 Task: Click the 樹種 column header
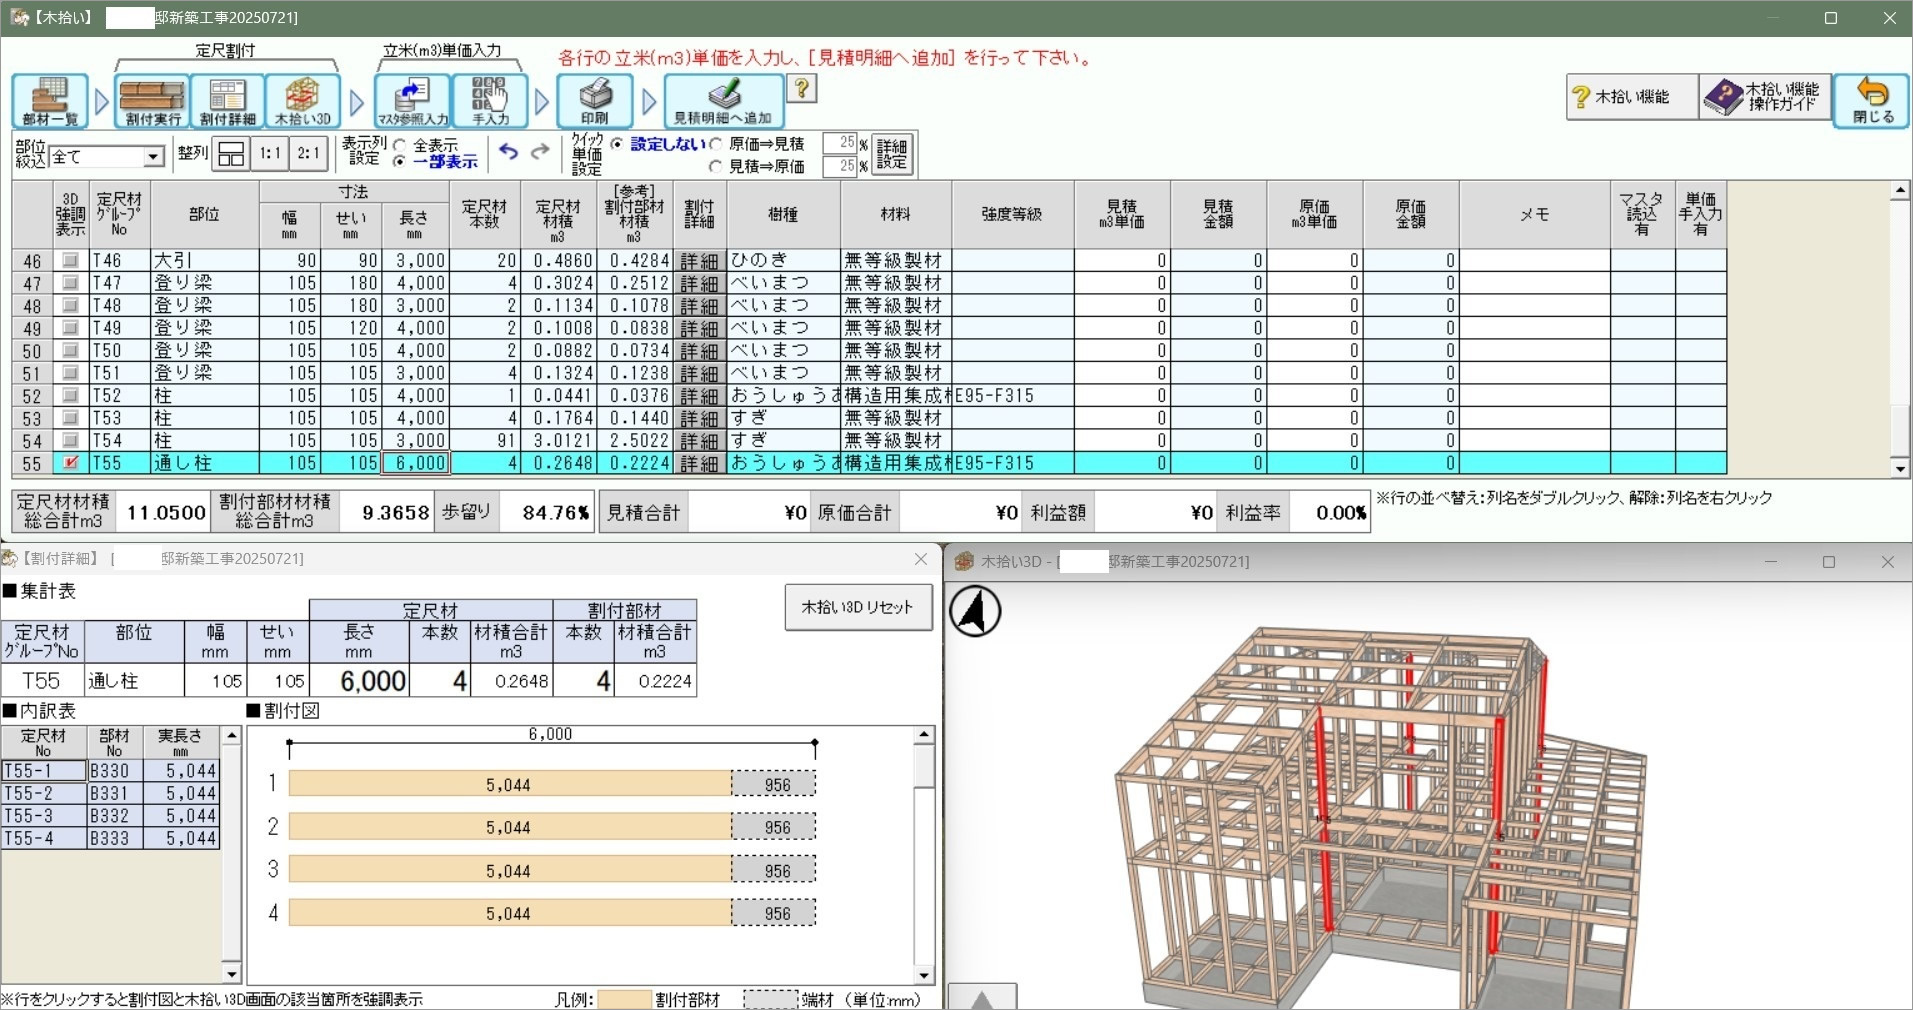(783, 214)
